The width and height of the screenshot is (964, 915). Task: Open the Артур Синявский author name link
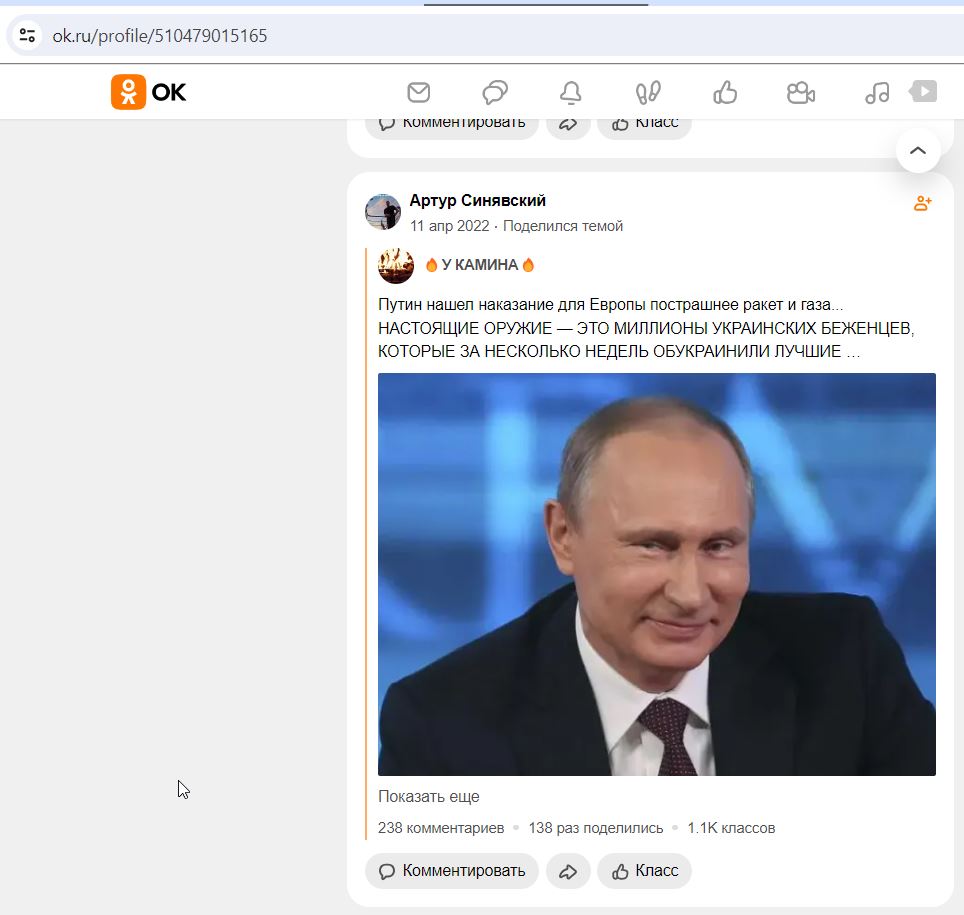click(478, 200)
